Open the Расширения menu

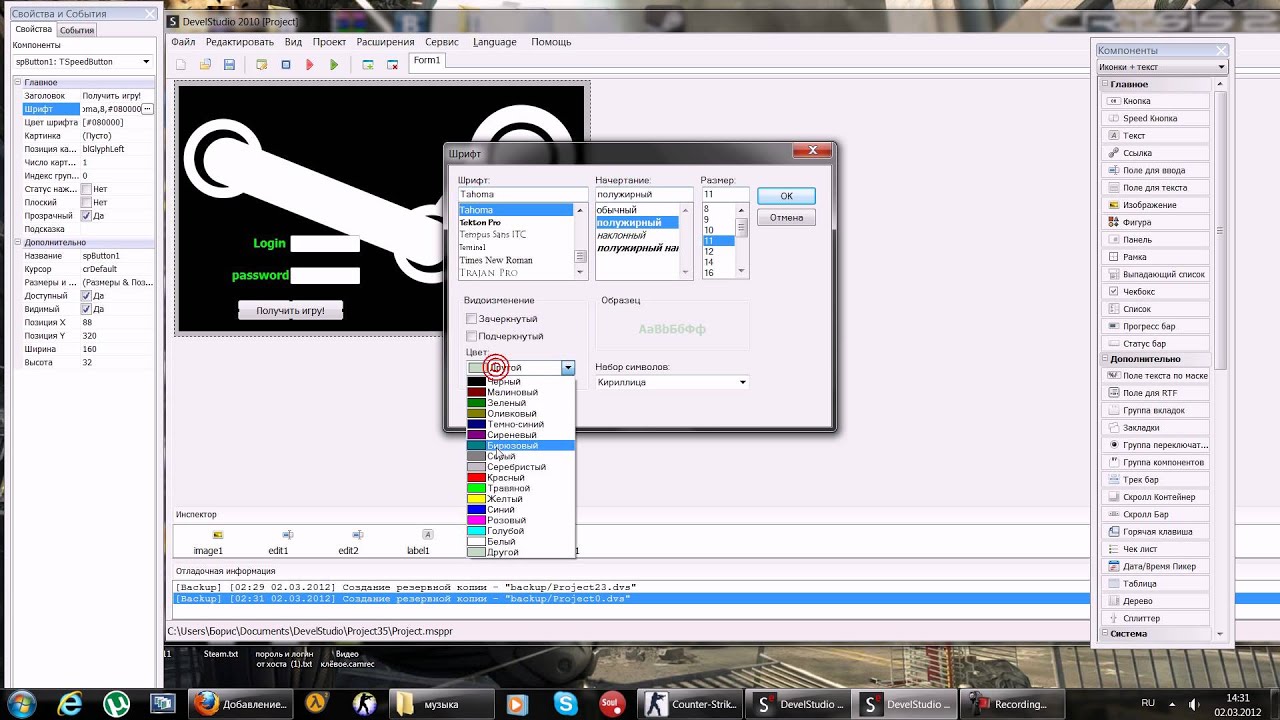coord(385,42)
